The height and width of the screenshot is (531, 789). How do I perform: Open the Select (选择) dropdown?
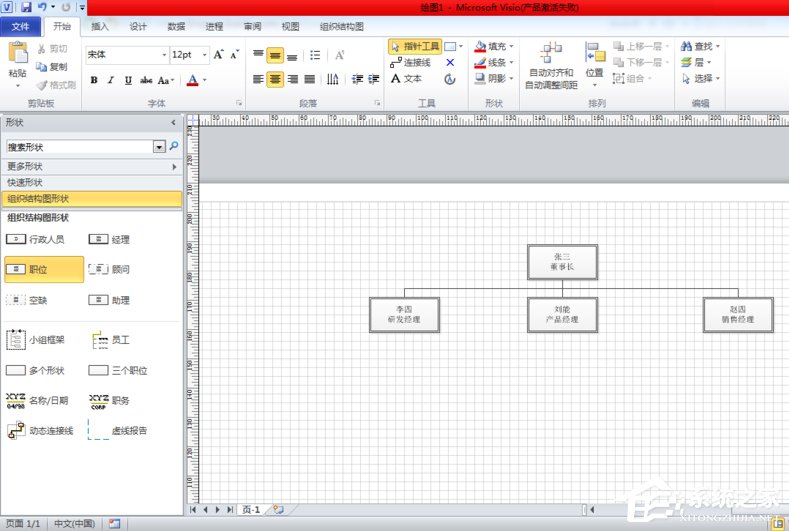click(x=700, y=79)
